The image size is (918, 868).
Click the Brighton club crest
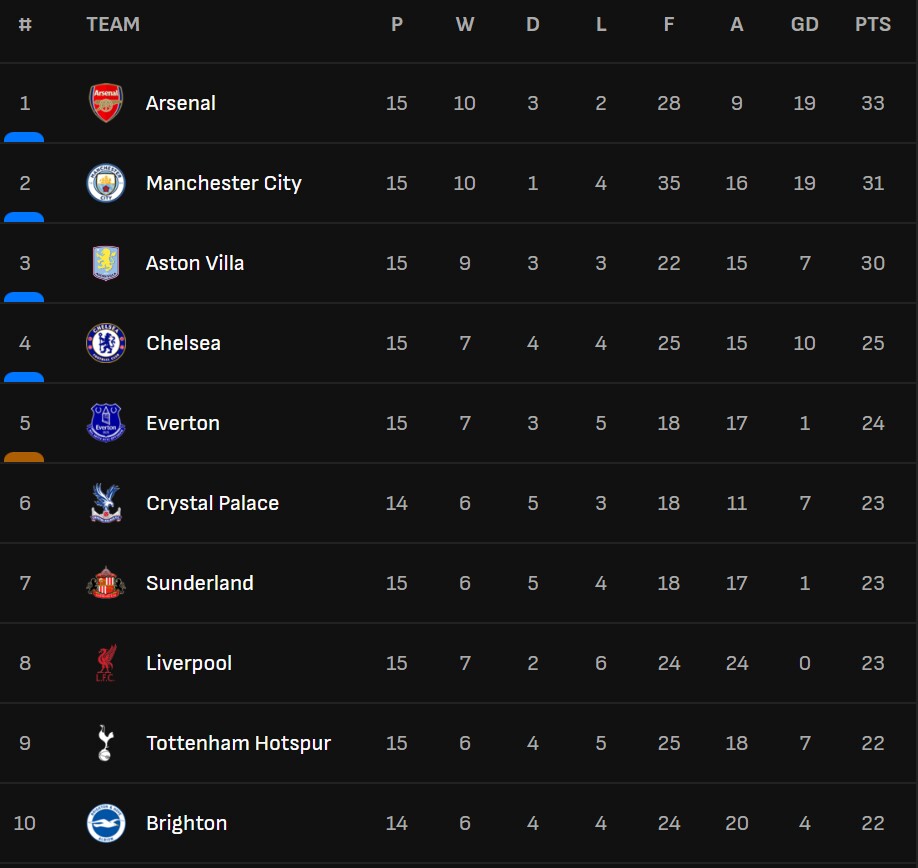[x=106, y=823]
